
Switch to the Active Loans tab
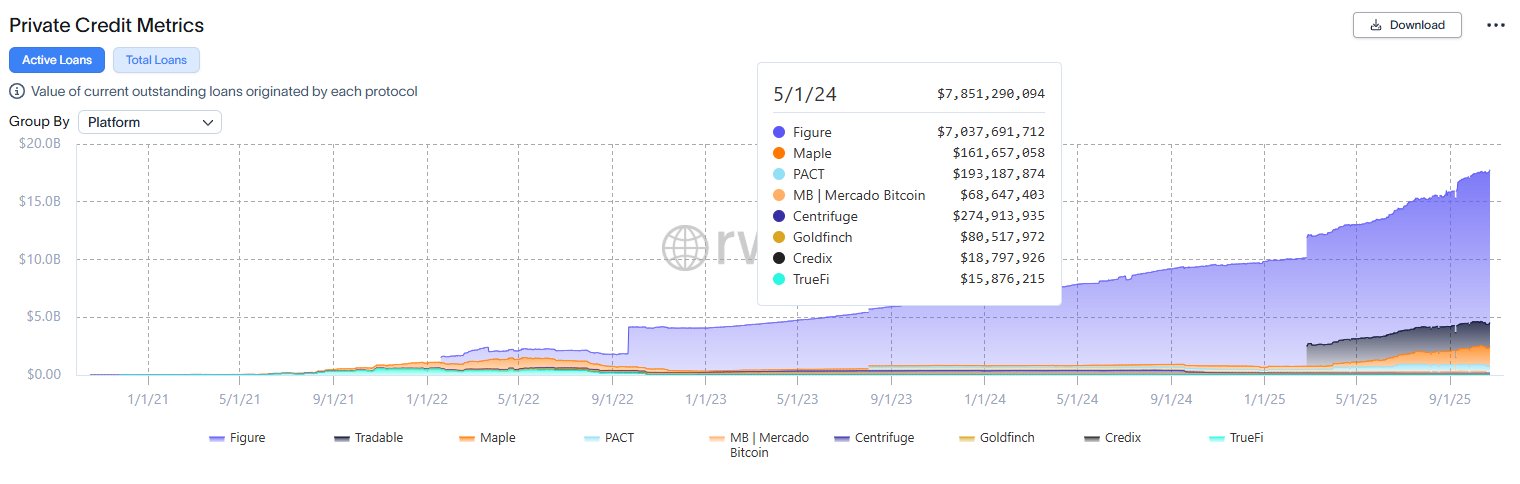pyautogui.click(x=58, y=60)
